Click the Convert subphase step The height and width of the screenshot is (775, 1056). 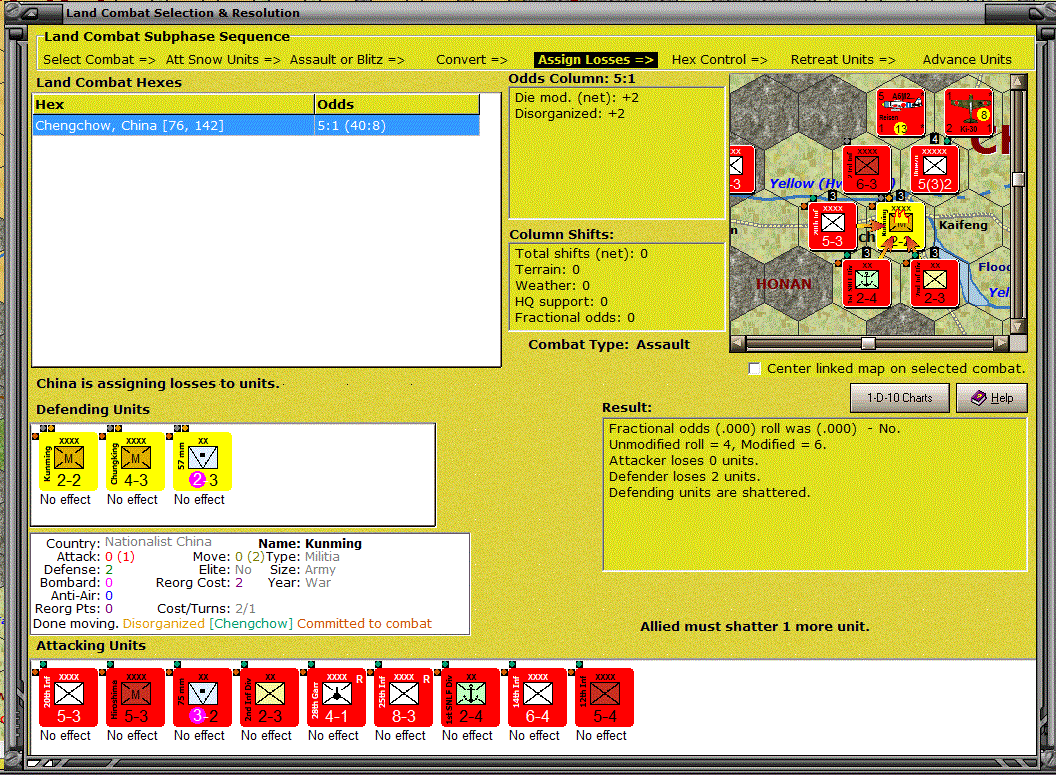click(x=471, y=60)
